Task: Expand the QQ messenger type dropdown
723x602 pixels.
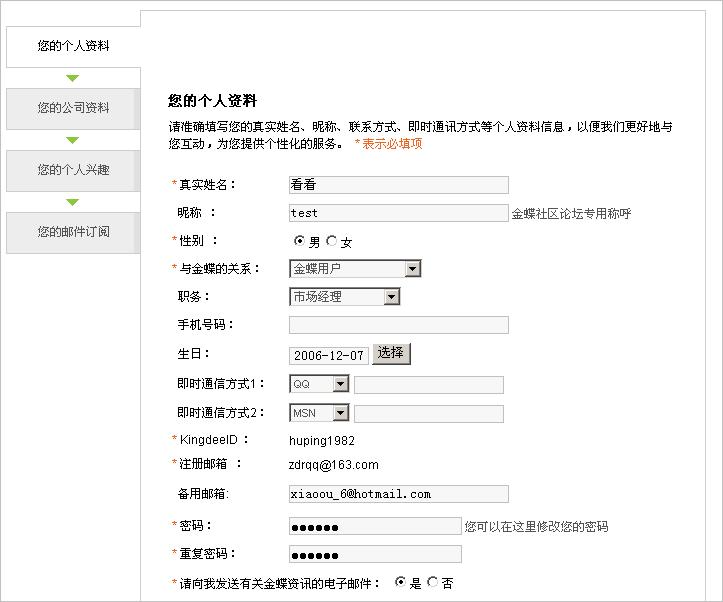Action: [340, 385]
